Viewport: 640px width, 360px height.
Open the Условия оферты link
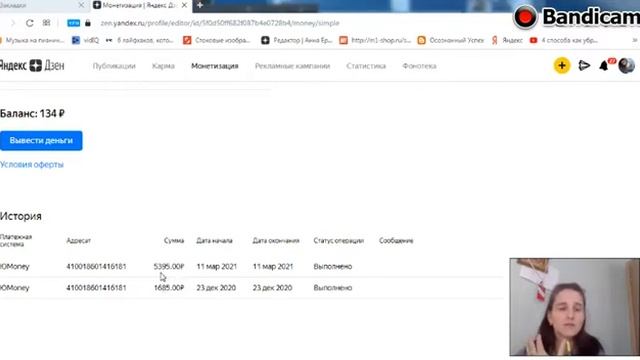(32, 165)
